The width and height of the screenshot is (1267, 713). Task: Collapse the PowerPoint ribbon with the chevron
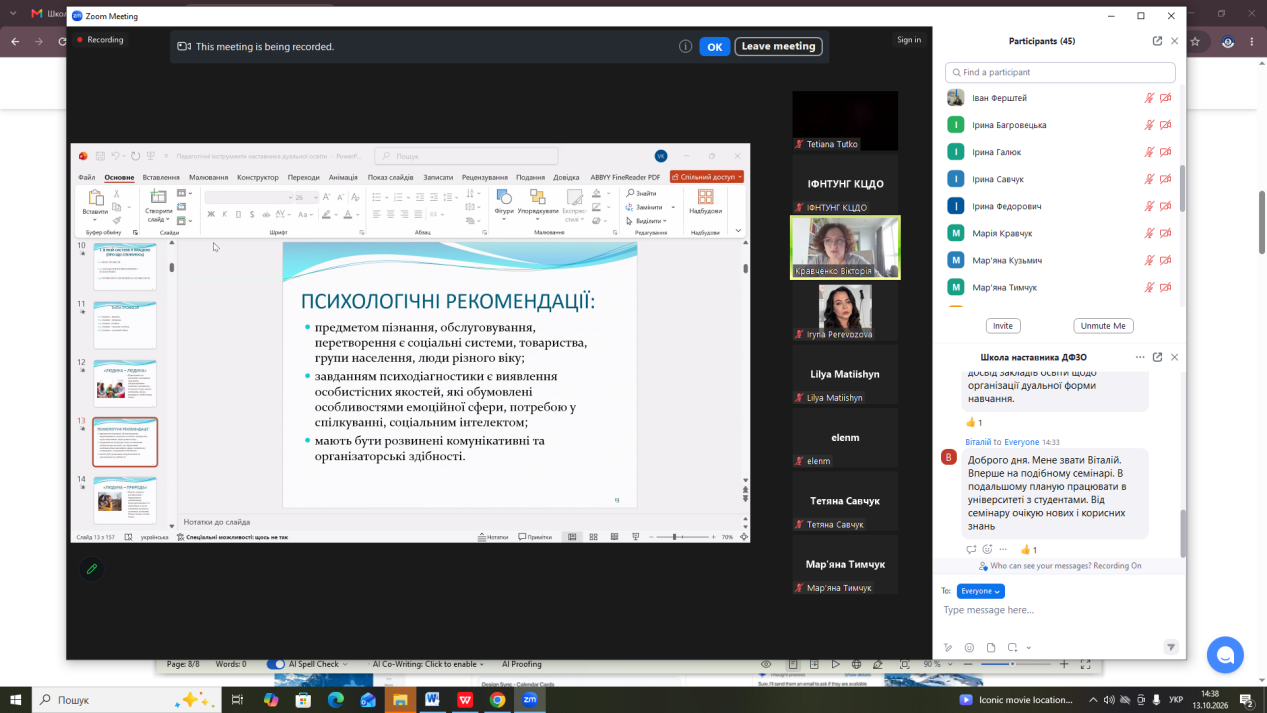click(739, 231)
